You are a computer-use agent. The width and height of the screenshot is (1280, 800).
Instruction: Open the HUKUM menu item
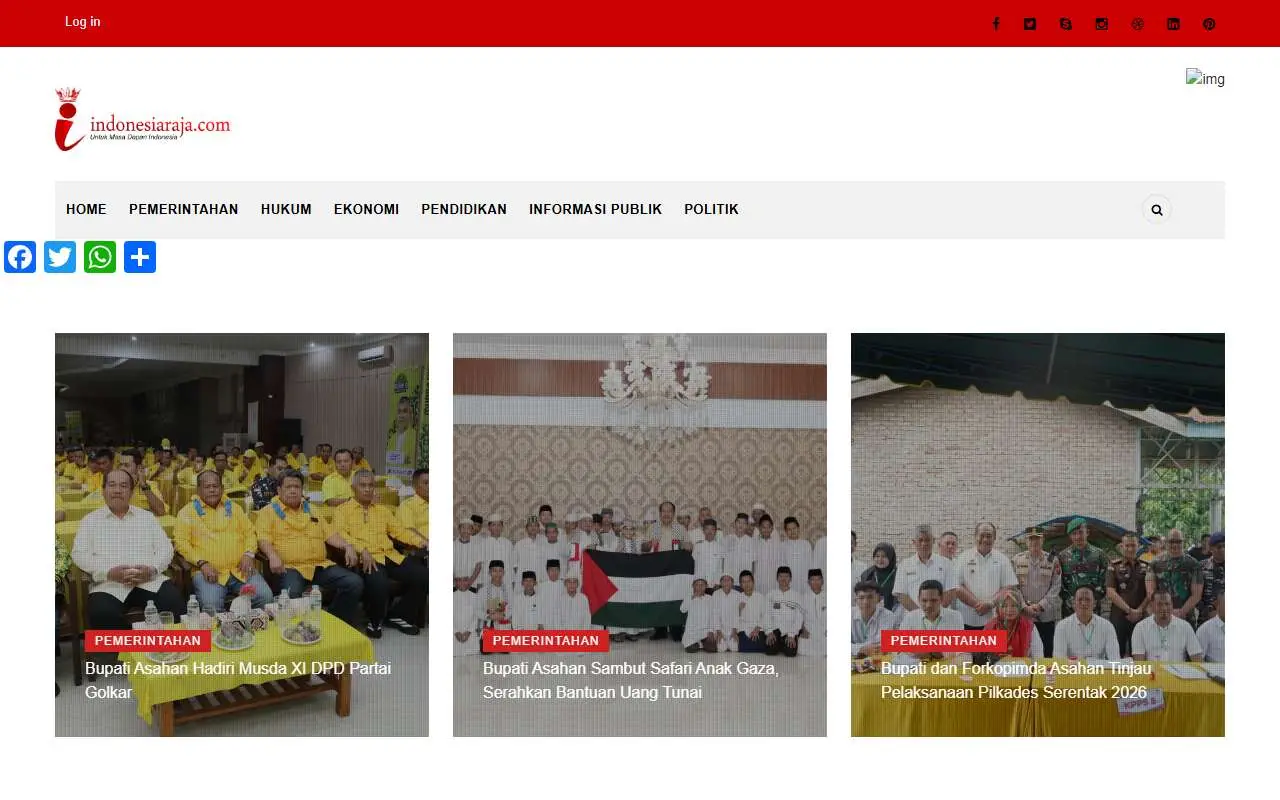tap(286, 209)
